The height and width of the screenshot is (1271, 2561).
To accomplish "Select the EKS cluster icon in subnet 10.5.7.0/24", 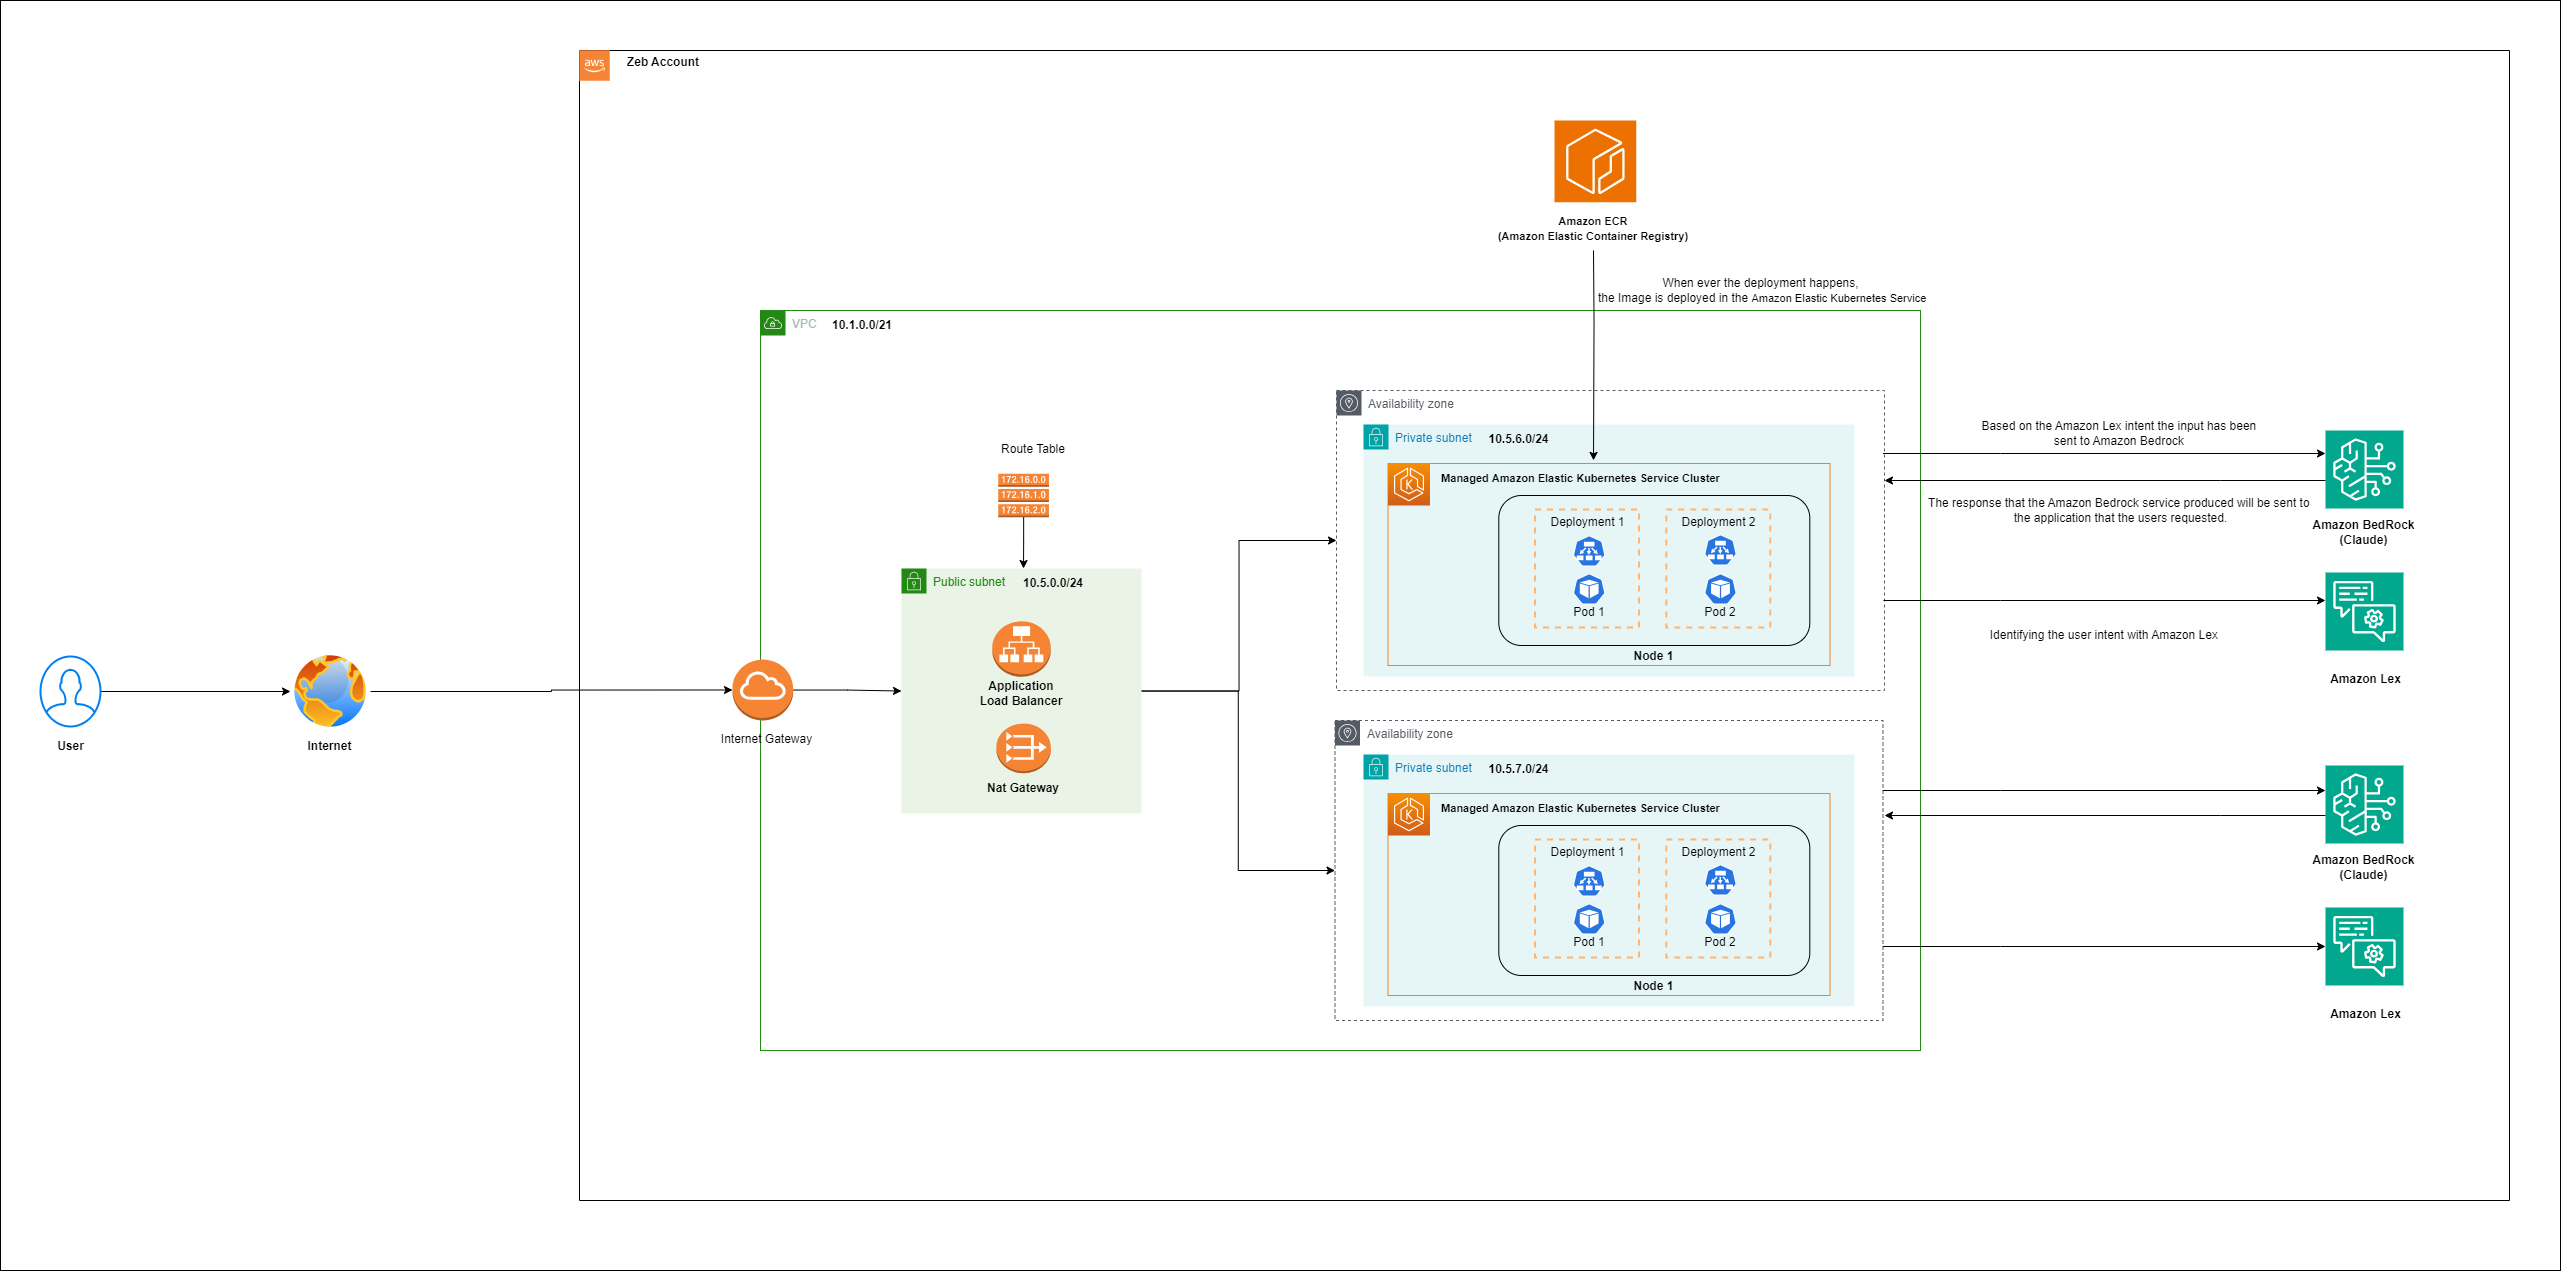I will click(x=1409, y=815).
